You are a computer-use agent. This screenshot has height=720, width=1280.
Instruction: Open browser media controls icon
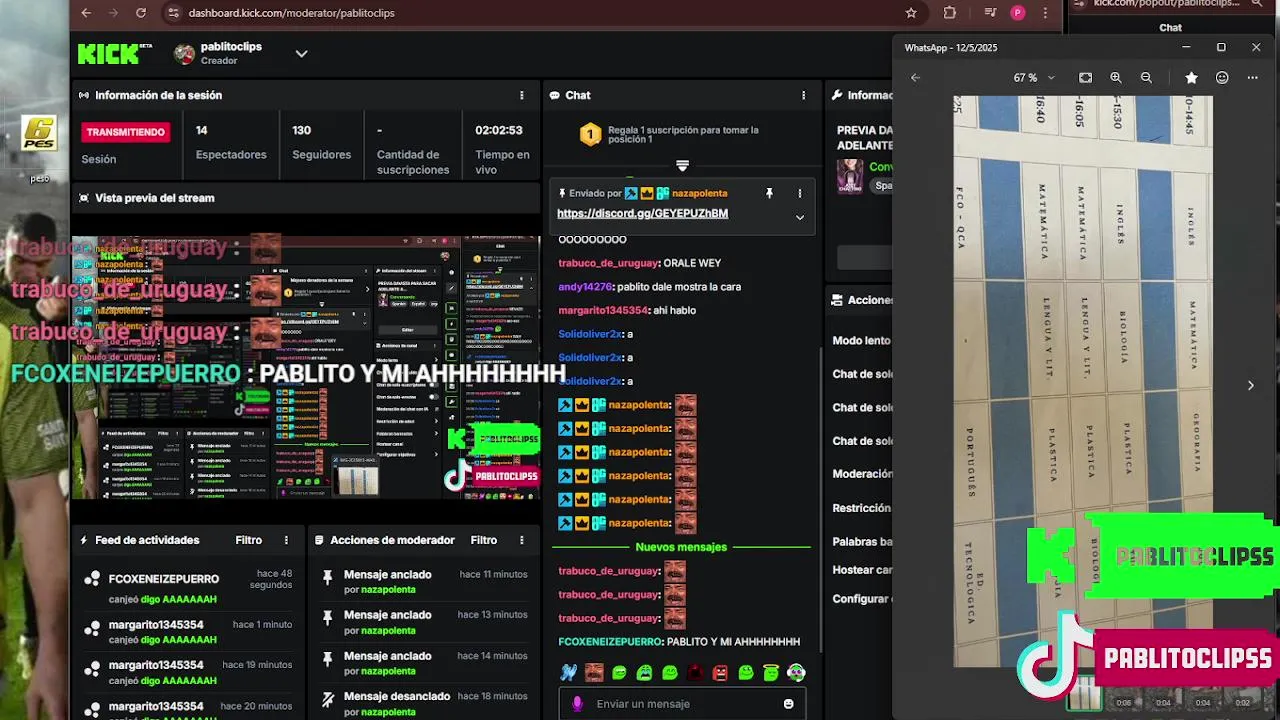tap(990, 13)
